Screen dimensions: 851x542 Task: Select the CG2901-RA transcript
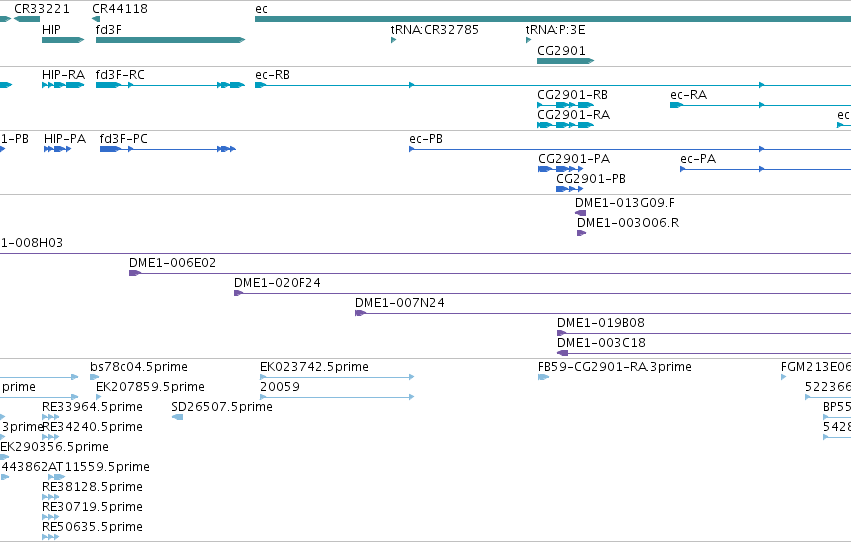566,125
